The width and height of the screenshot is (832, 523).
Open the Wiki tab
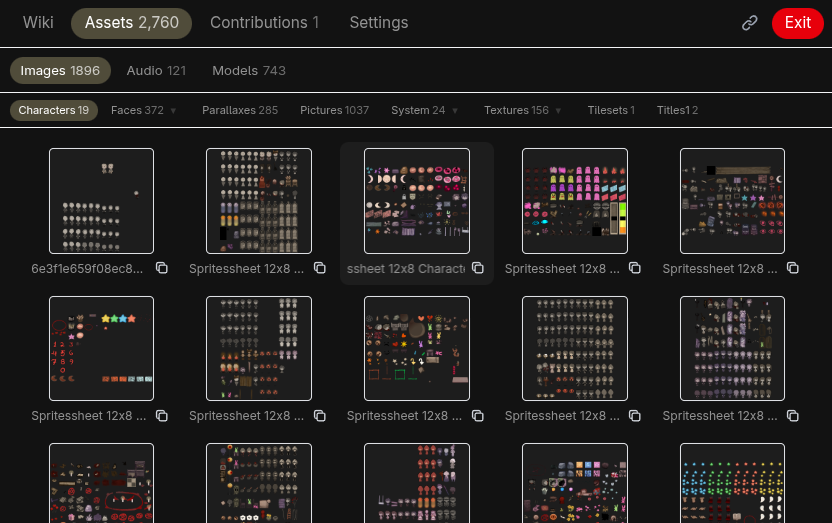click(x=38, y=23)
